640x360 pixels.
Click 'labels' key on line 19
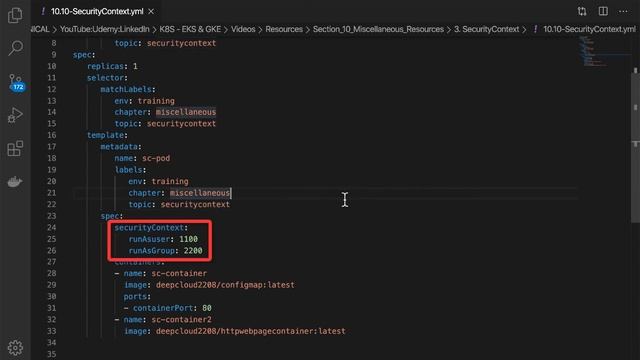click(x=128, y=170)
